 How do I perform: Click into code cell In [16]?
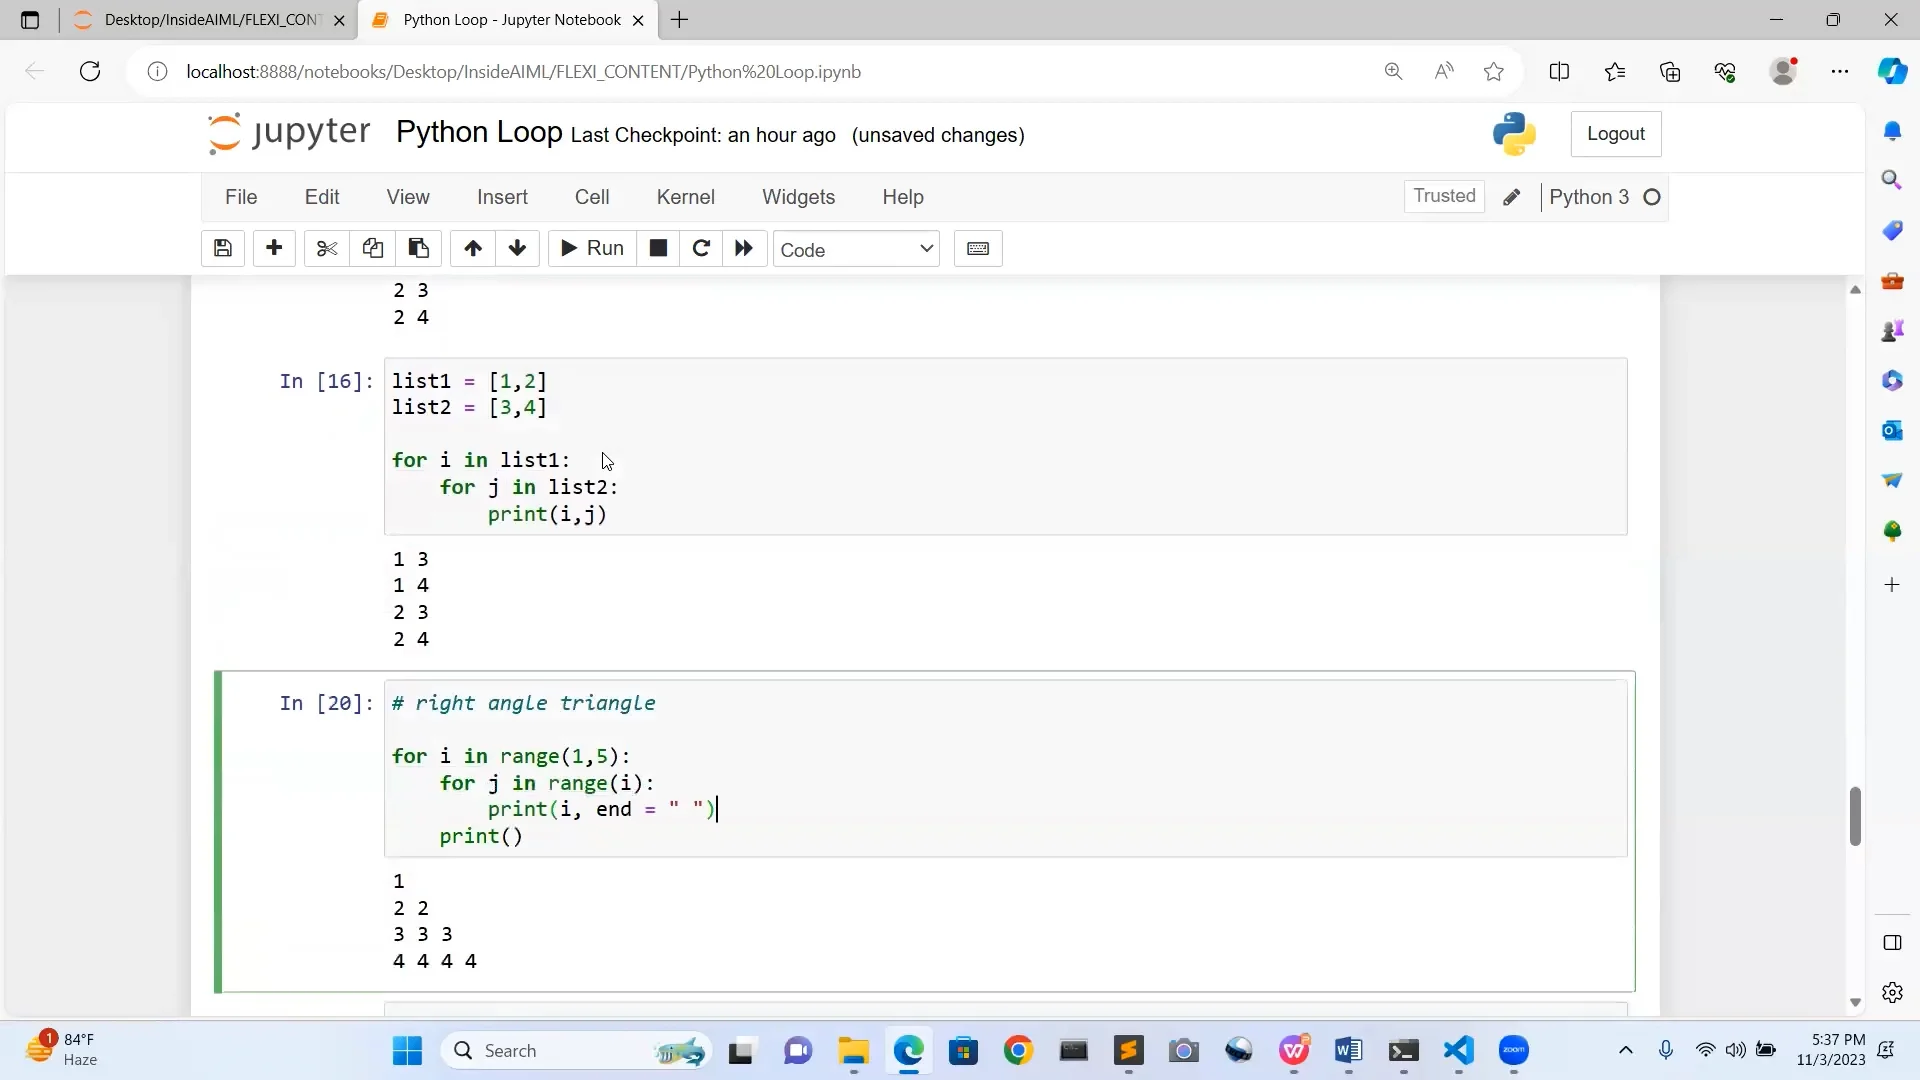coord(1005,447)
